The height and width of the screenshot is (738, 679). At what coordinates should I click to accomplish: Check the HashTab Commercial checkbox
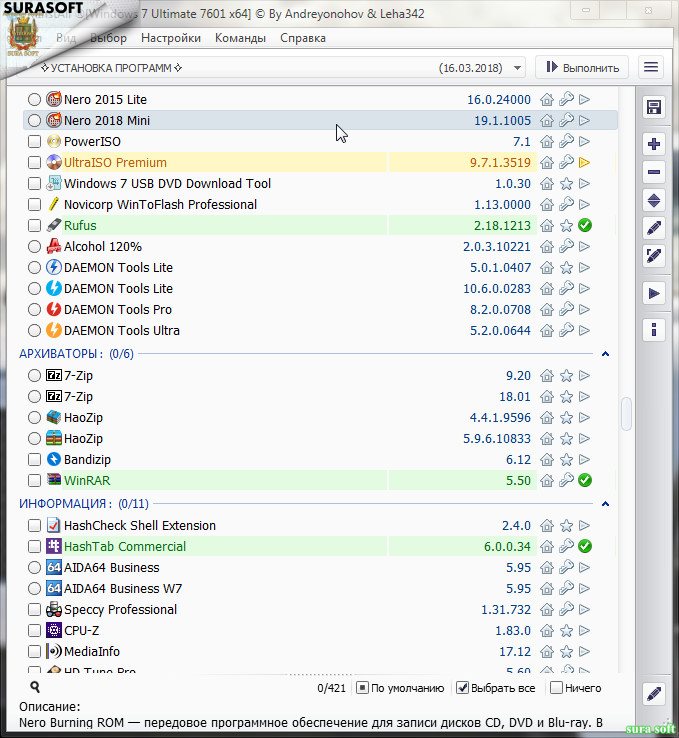(34, 546)
